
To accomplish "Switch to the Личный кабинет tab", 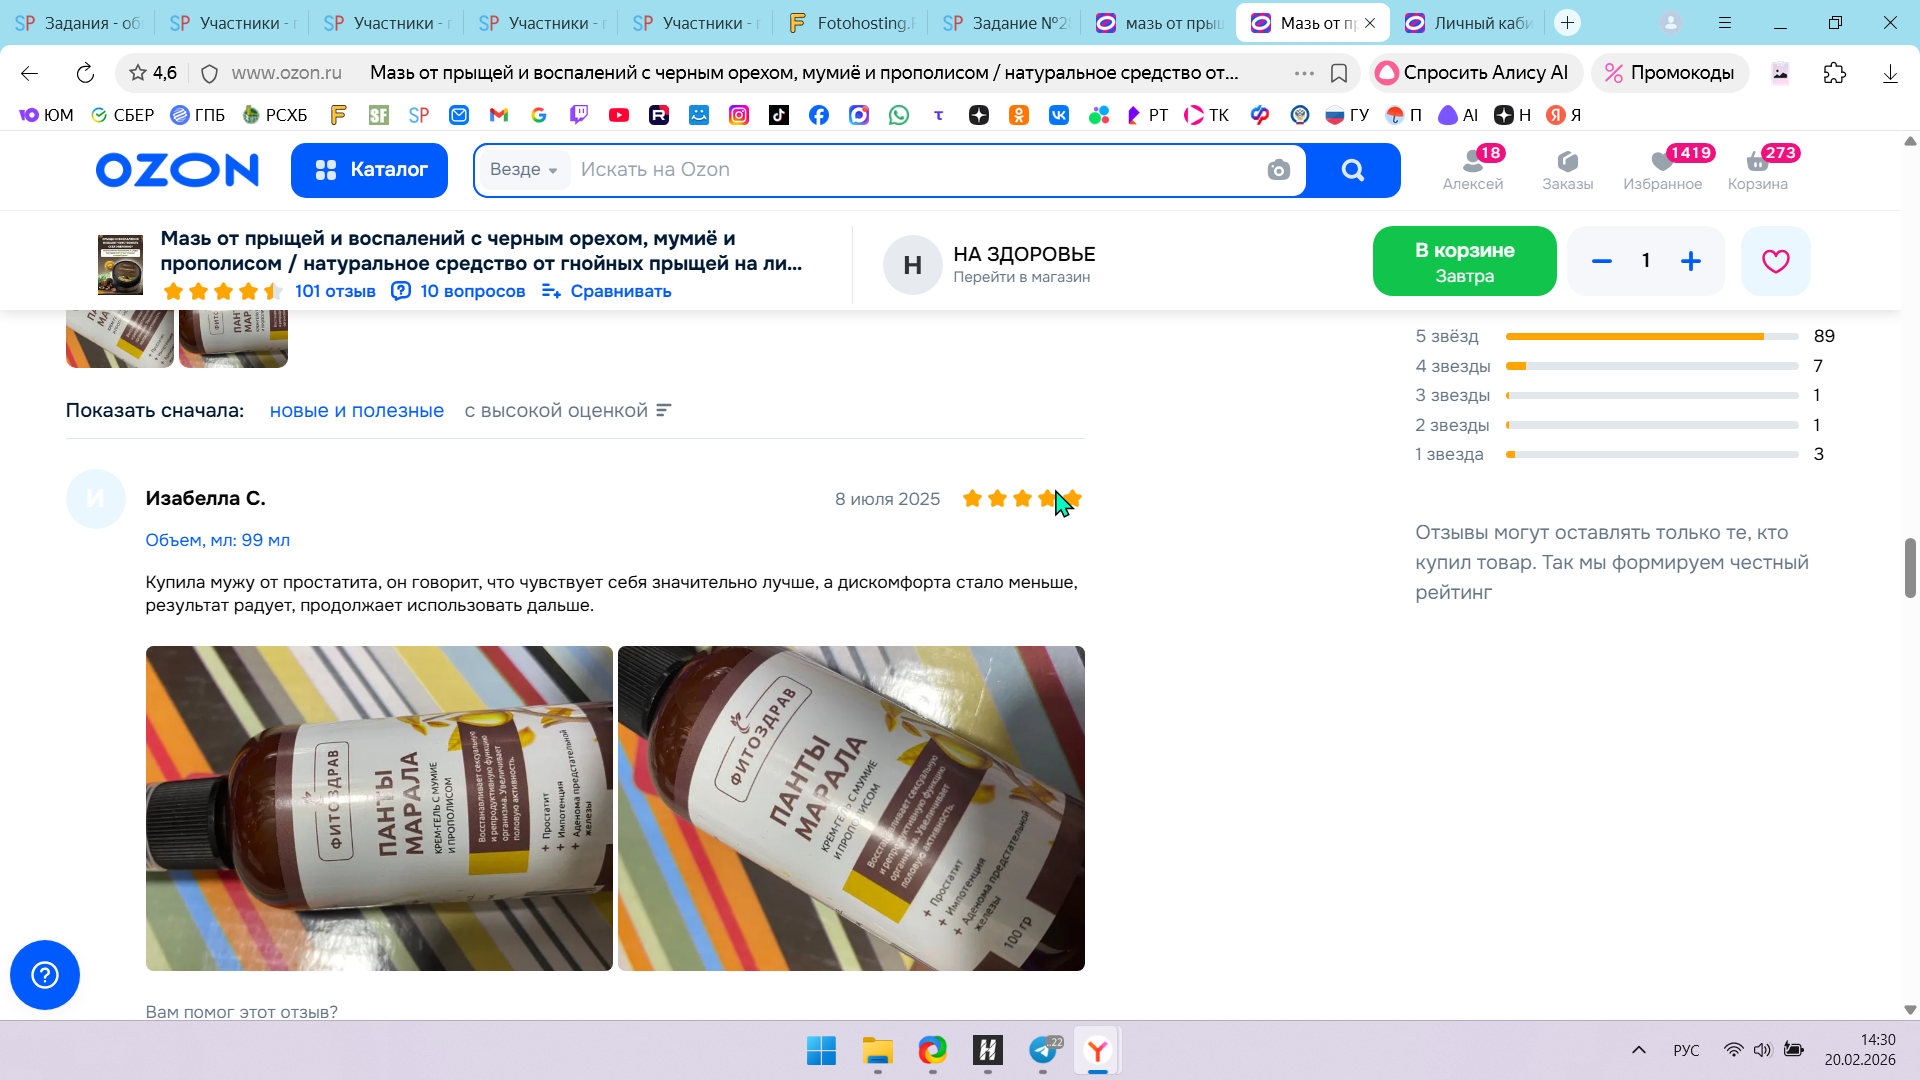I will click(1468, 23).
